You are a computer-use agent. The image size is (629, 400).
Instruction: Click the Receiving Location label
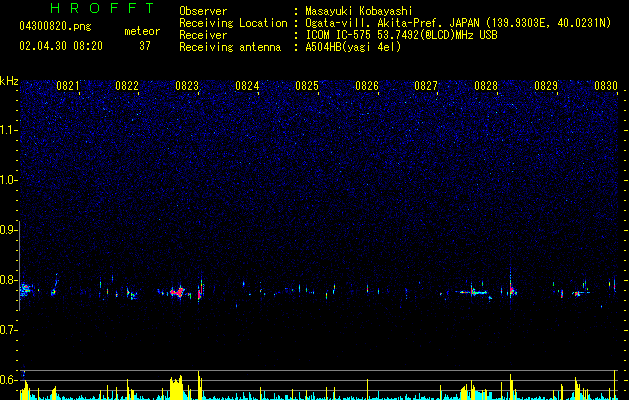(233, 24)
